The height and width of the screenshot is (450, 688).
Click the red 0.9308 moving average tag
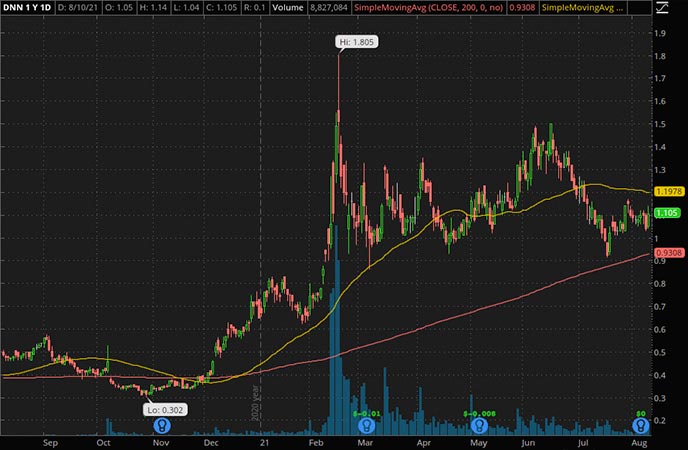669,253
